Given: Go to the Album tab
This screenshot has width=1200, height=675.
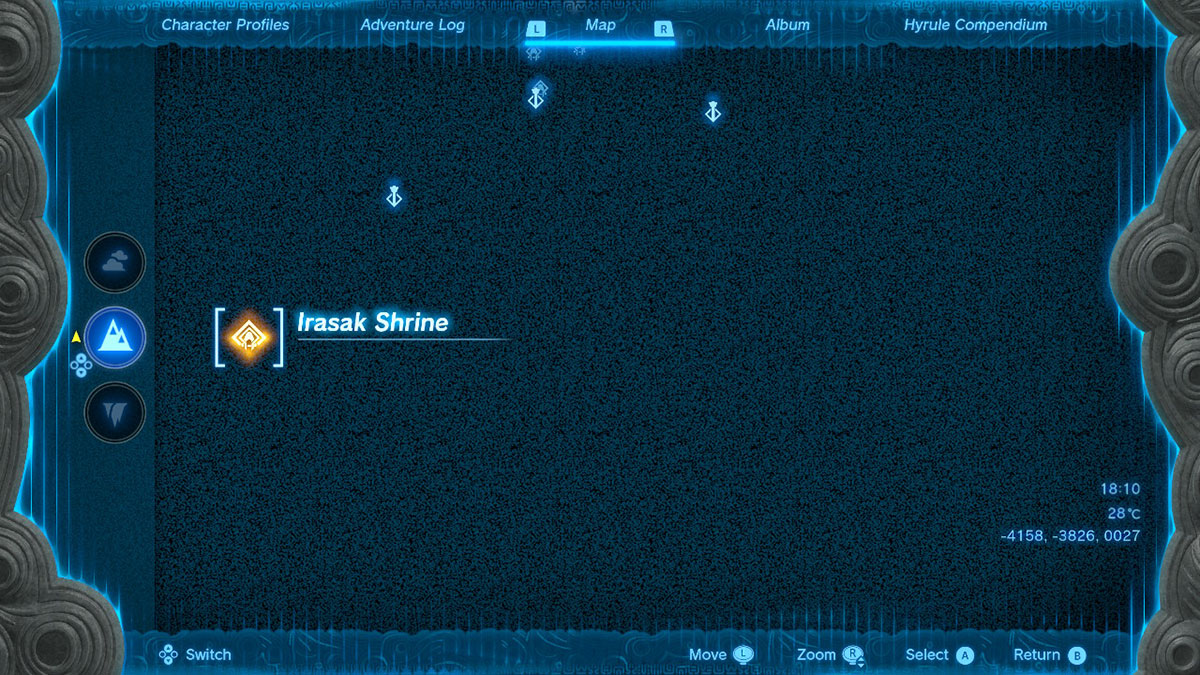Looking at the screenshot, I should pyautogui.click(x=787, y=25).
